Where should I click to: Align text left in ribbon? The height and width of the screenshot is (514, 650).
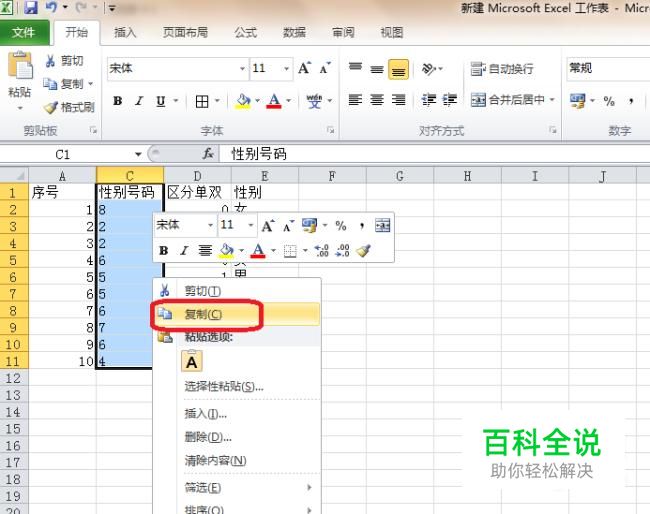point(355,100)
